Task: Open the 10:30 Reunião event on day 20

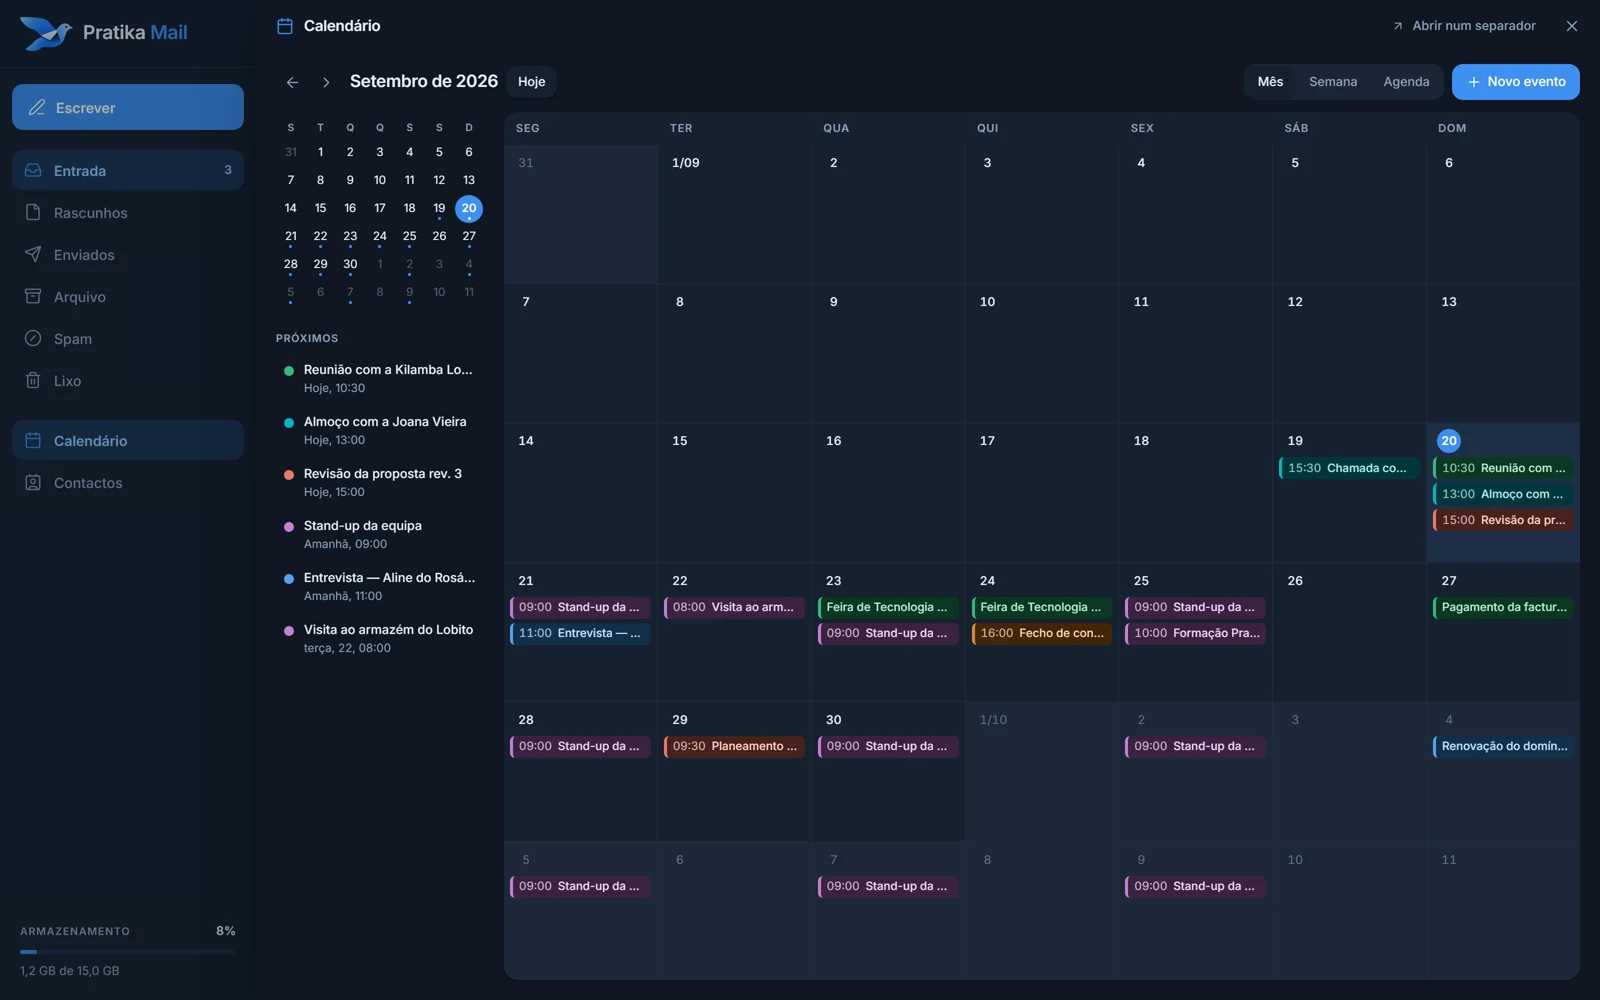Action: click(1503, 468)
